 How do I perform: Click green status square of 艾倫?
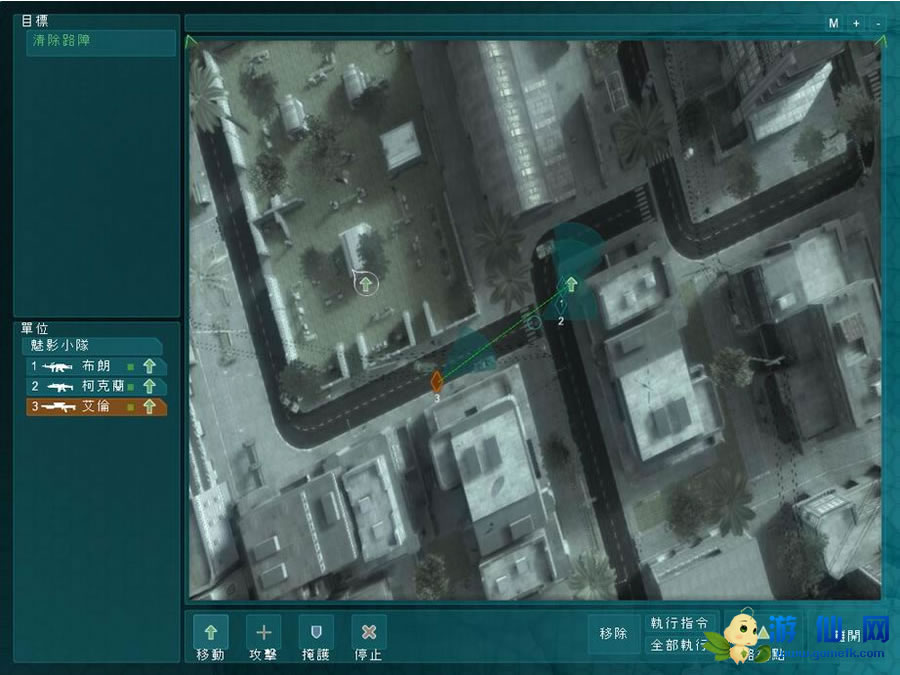[x=131, y=407]
